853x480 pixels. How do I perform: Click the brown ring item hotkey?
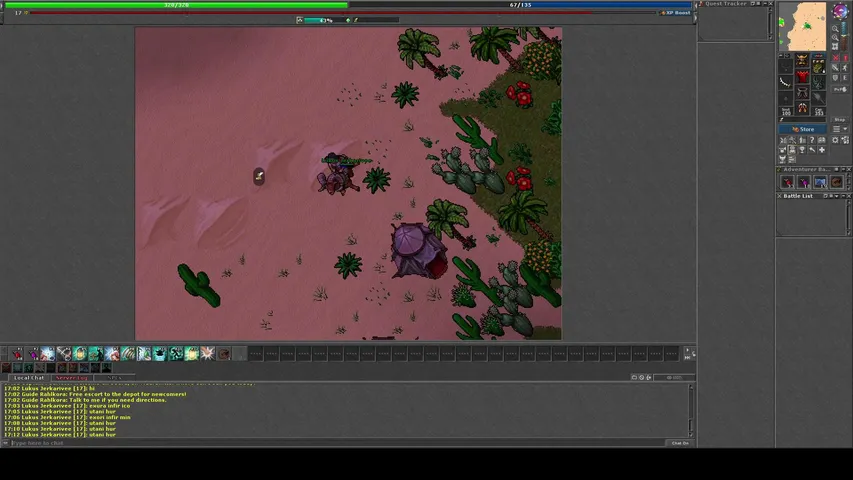[224, 354]
